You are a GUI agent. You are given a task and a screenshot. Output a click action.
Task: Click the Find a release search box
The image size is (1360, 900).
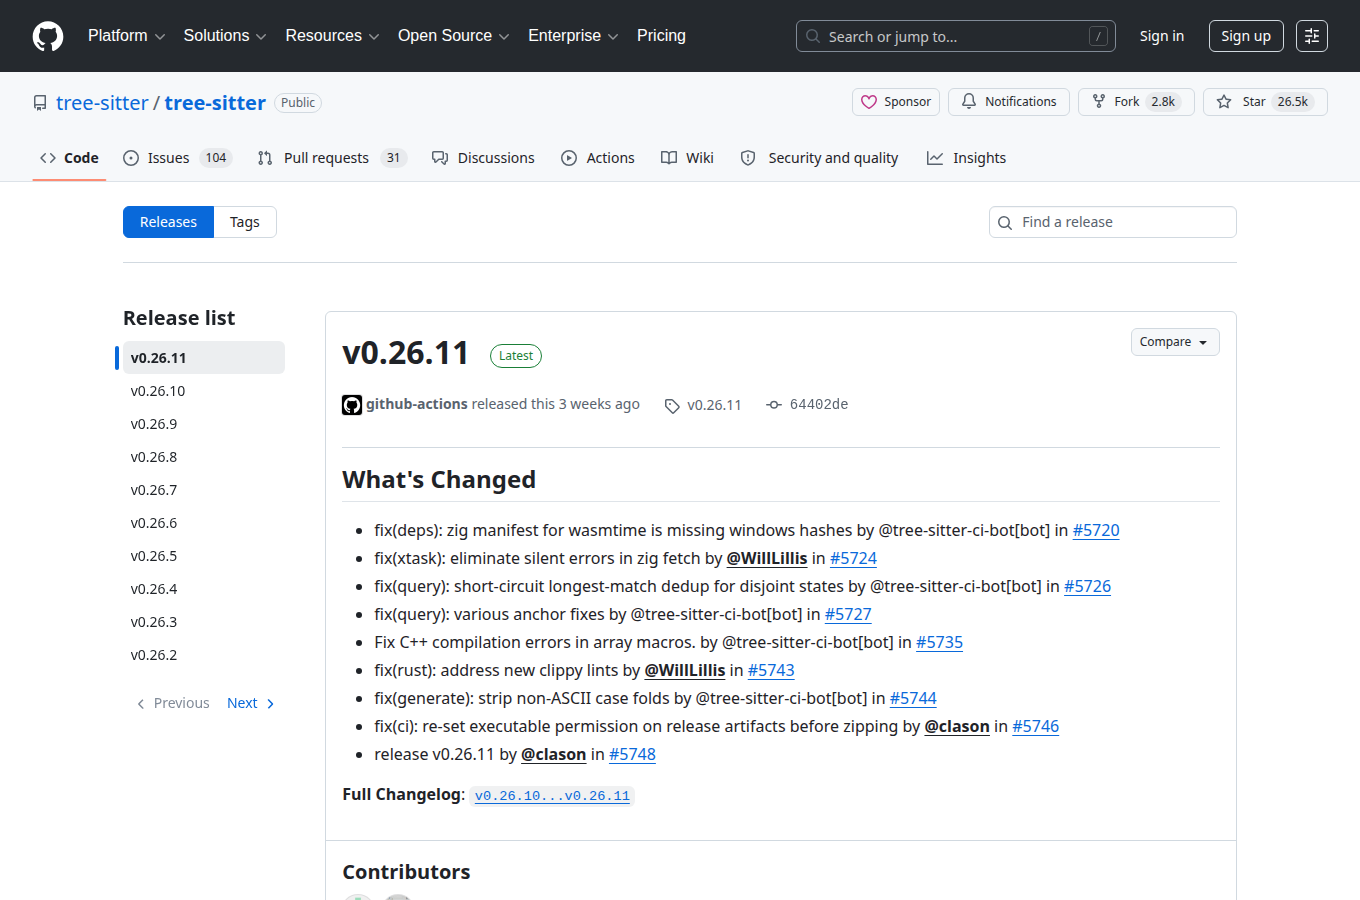click(1113, 222)
